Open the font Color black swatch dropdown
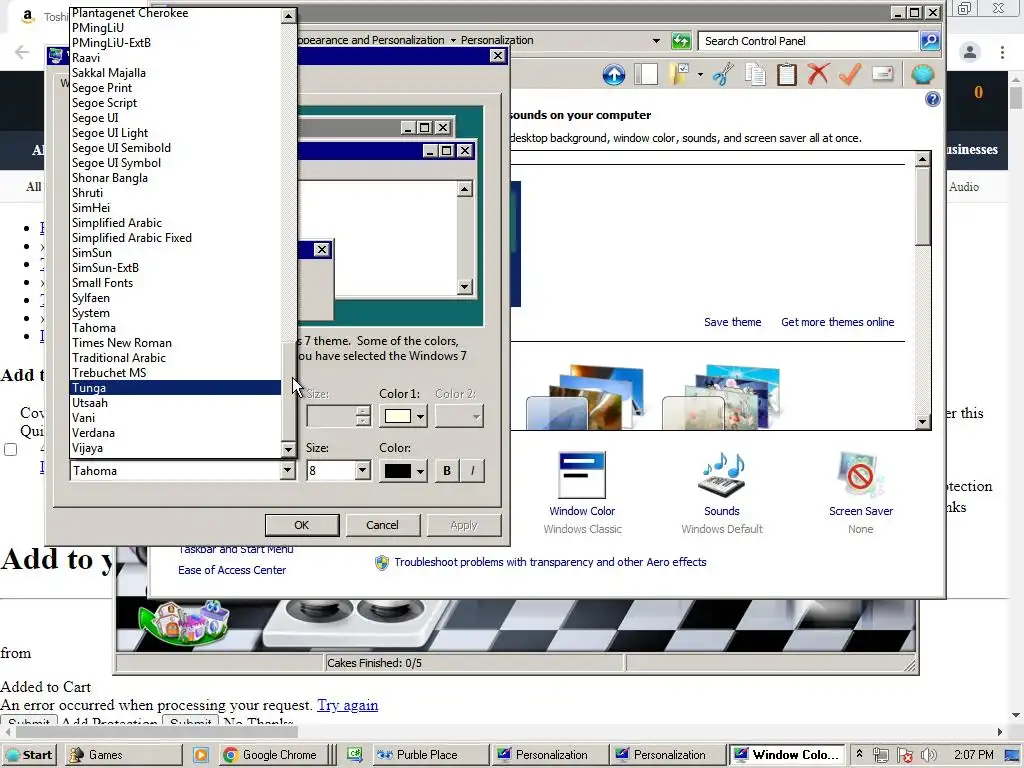 click(403, 471)
